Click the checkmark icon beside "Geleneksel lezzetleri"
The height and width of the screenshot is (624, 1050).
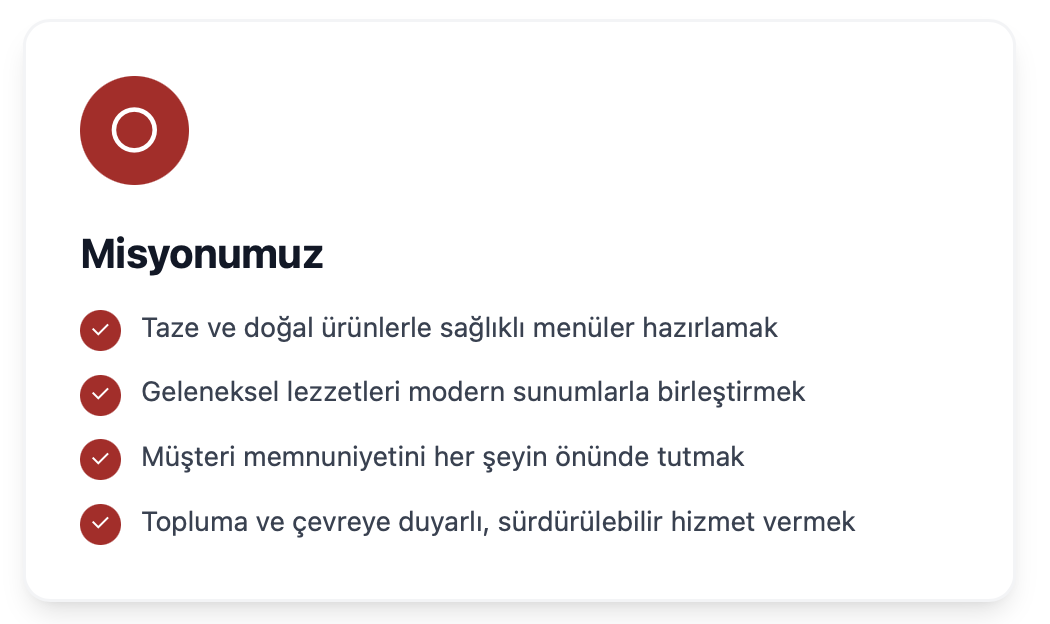(x=100, y=394)
